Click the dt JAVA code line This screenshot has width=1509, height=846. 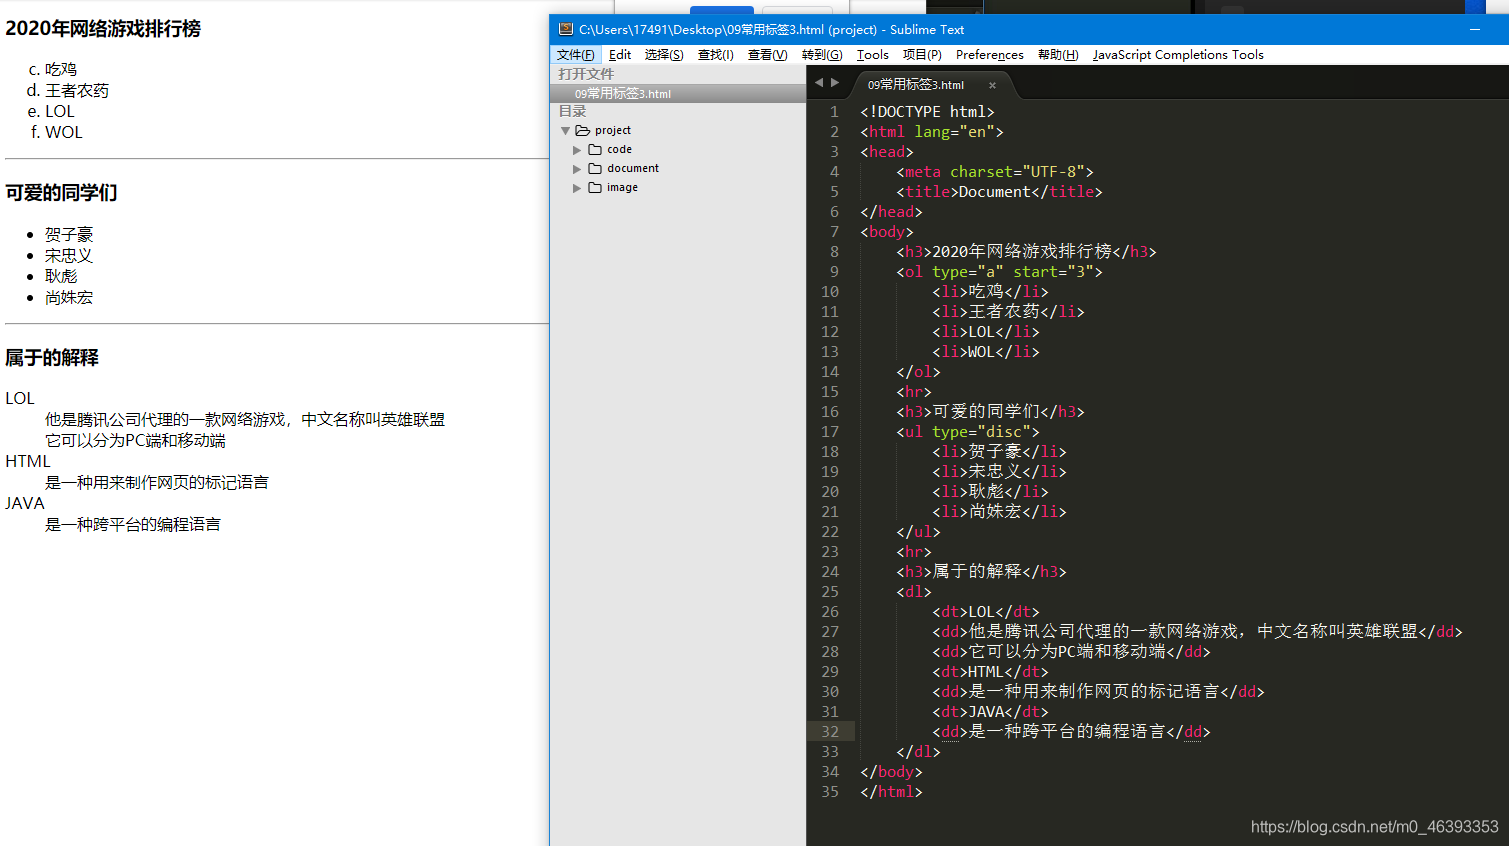click(990, 712)
